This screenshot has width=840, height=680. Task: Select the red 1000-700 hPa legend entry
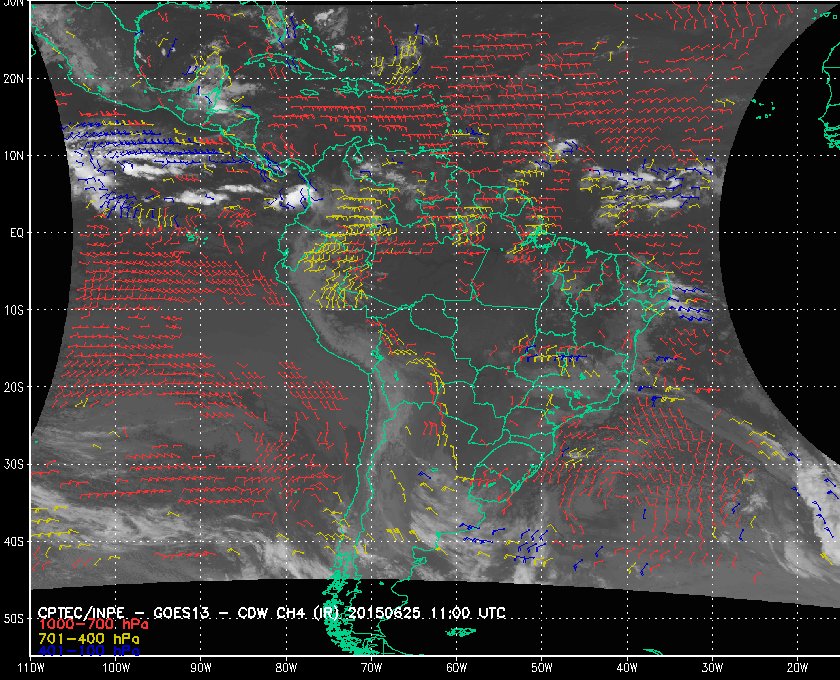point(93,625)
